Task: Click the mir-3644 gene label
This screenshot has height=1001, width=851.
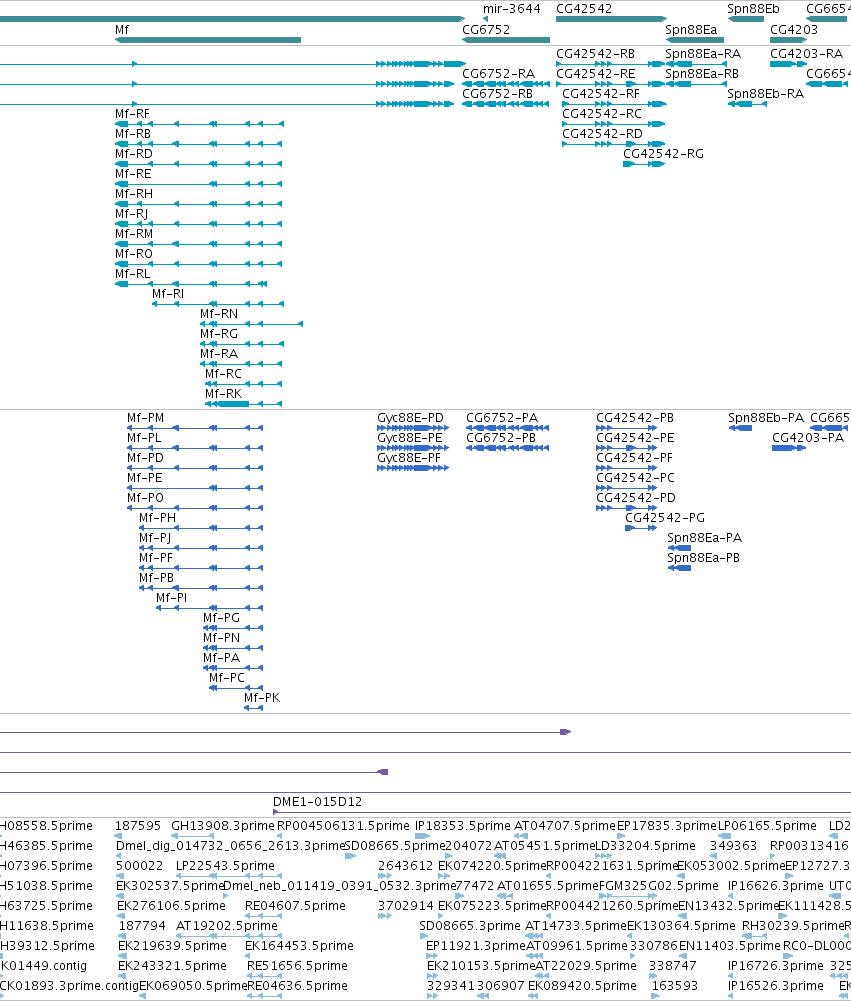Action: click(511, 8)
